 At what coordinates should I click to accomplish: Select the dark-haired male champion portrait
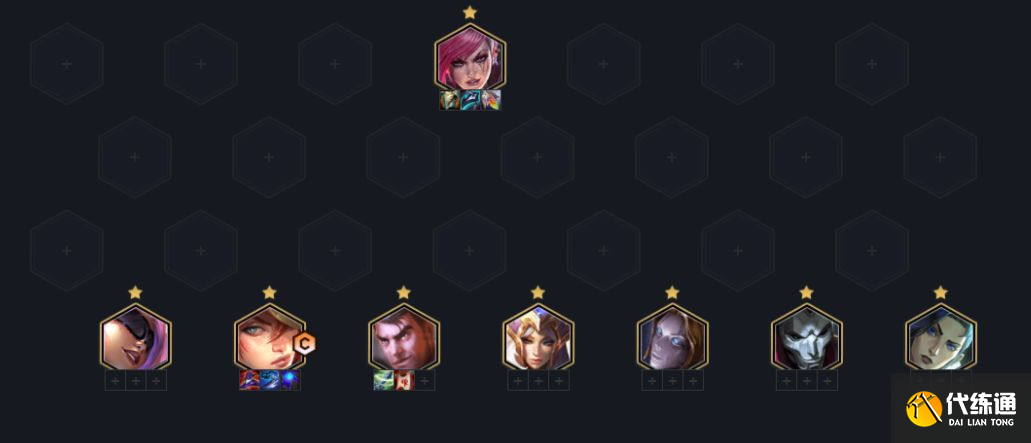tap(404, 337)
